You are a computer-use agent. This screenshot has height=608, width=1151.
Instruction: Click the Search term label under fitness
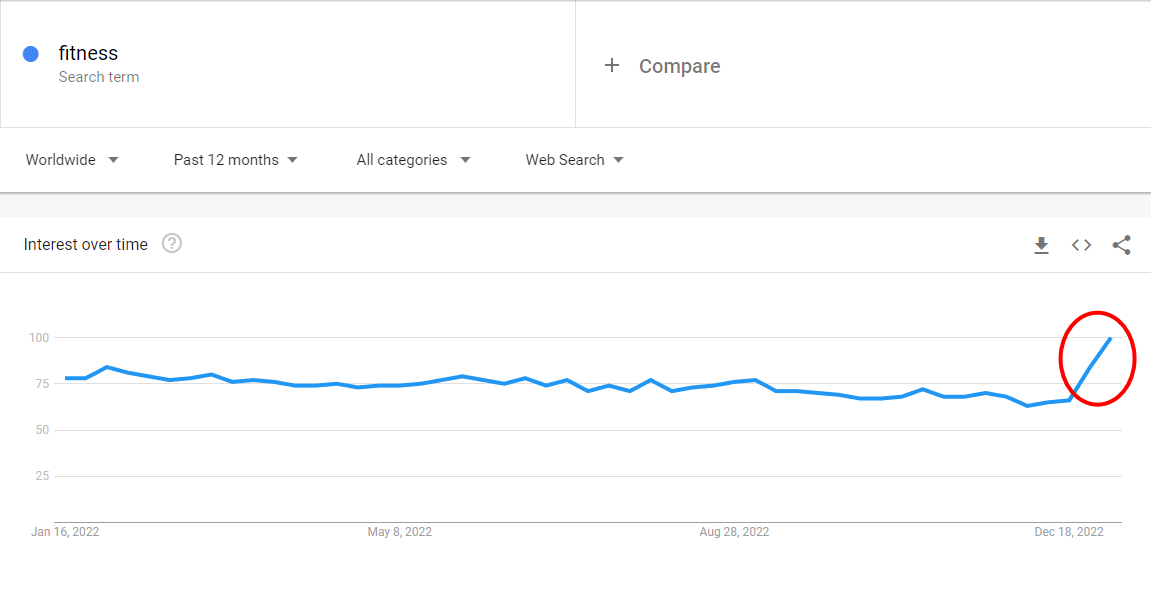tap(98, 77)
